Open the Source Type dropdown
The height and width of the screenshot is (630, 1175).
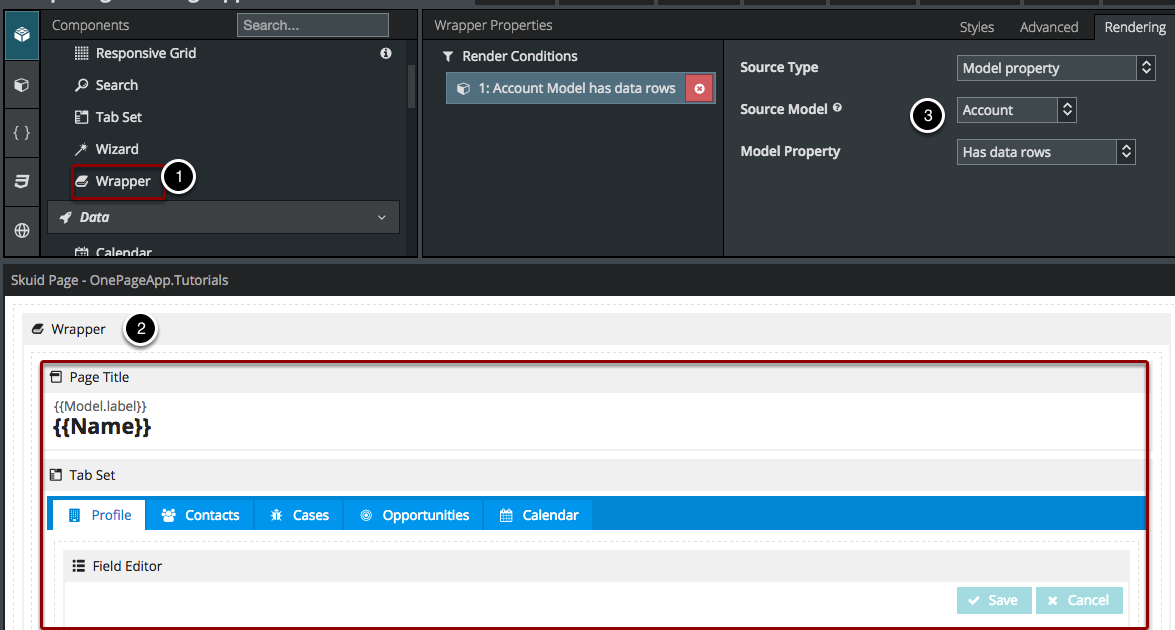1055,68
